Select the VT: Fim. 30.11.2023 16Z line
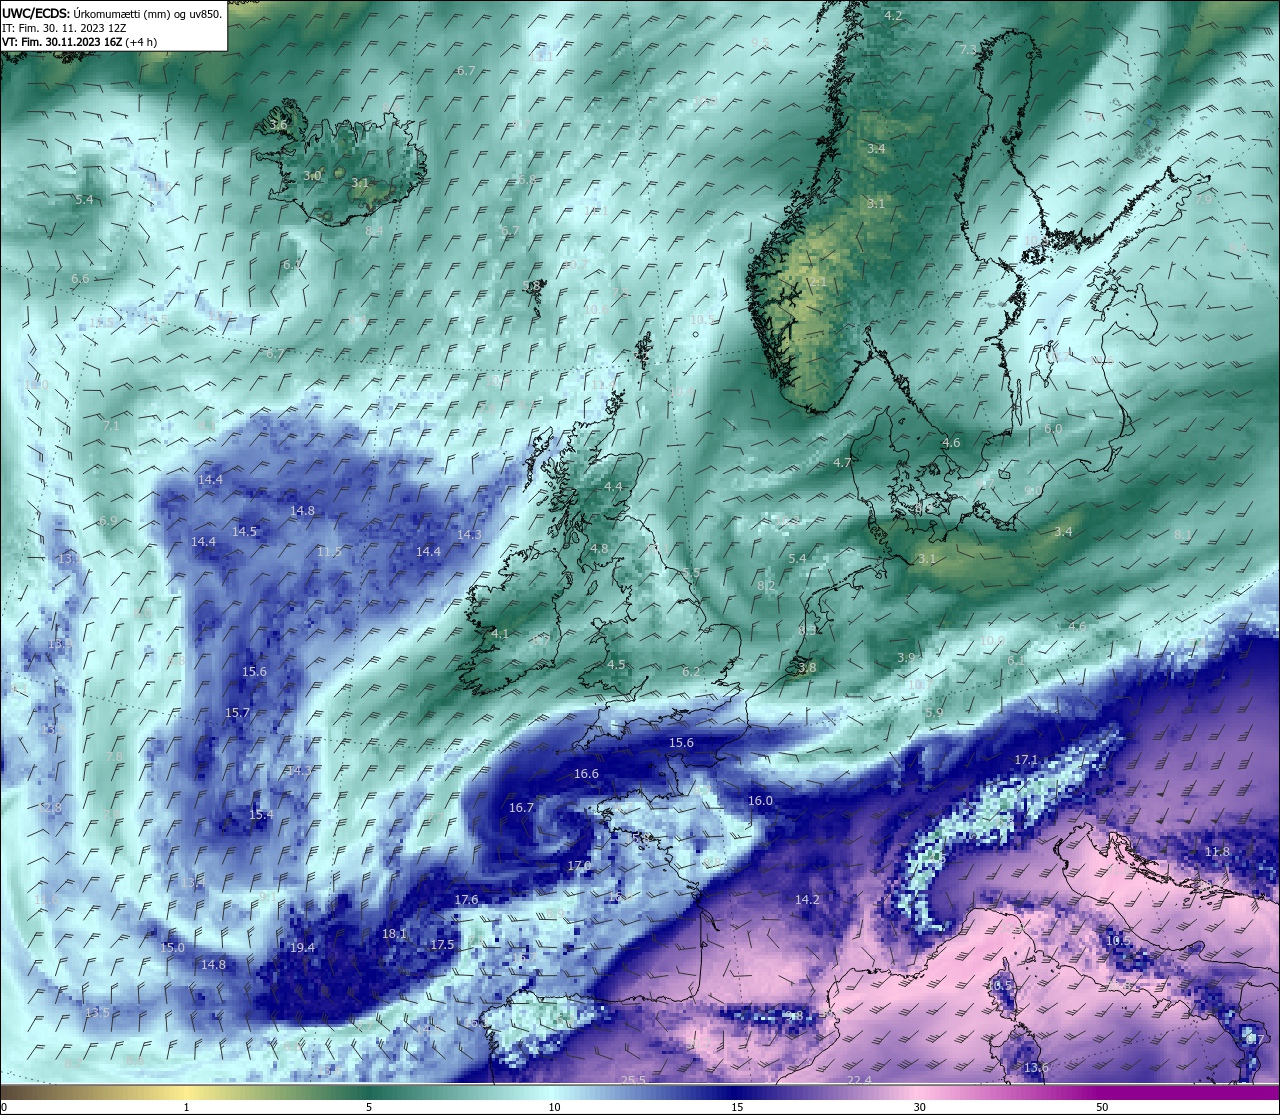 (79, 42)
